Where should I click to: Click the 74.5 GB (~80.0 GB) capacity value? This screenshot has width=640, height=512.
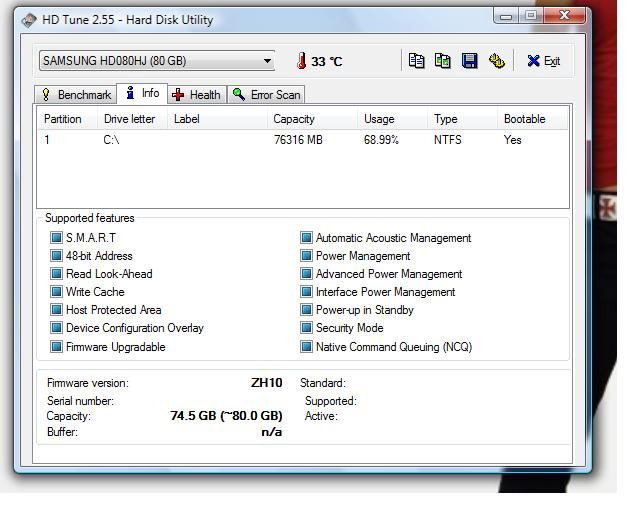pyautogui.click(x=227, y=416)
